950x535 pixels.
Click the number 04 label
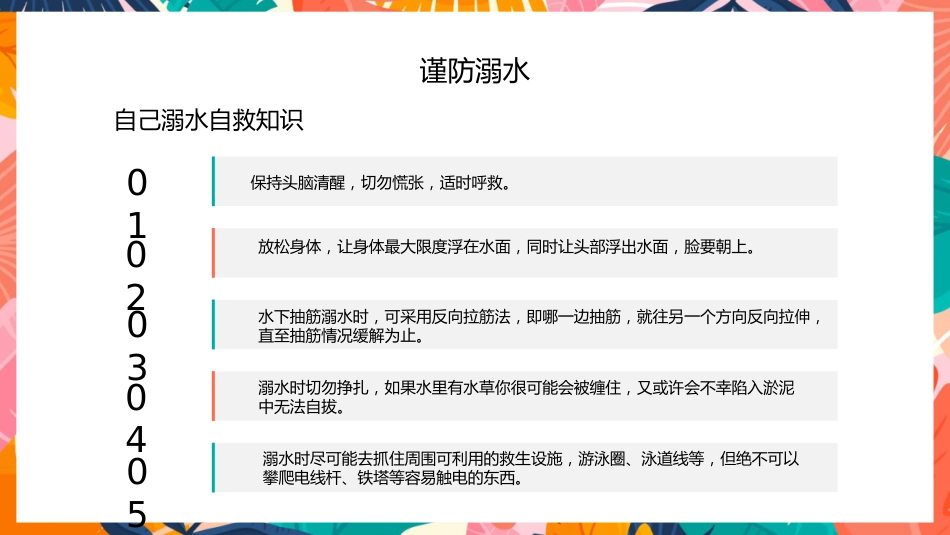pos(136,419)
